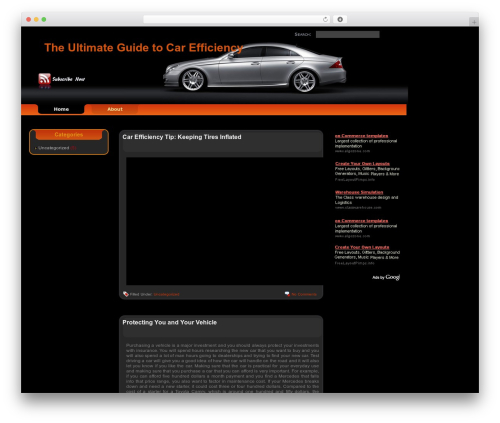500x423 pixels.
Task: Focus the Search input field
Action: pyautogui.click(x=348, y=34)
